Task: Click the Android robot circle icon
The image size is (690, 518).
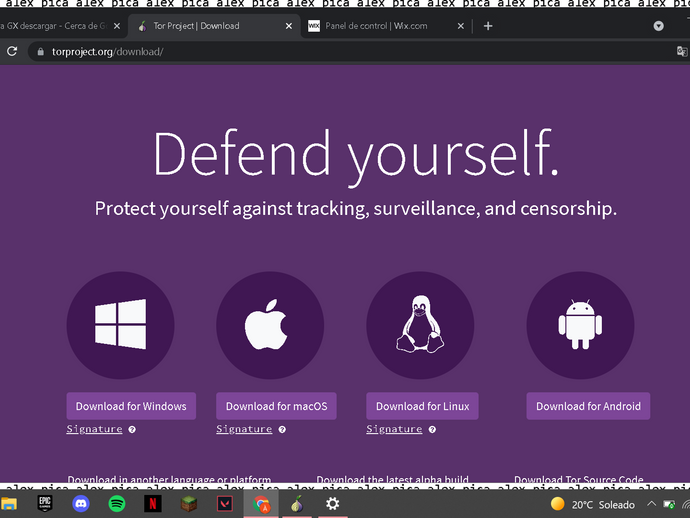Action: (580, 325)
